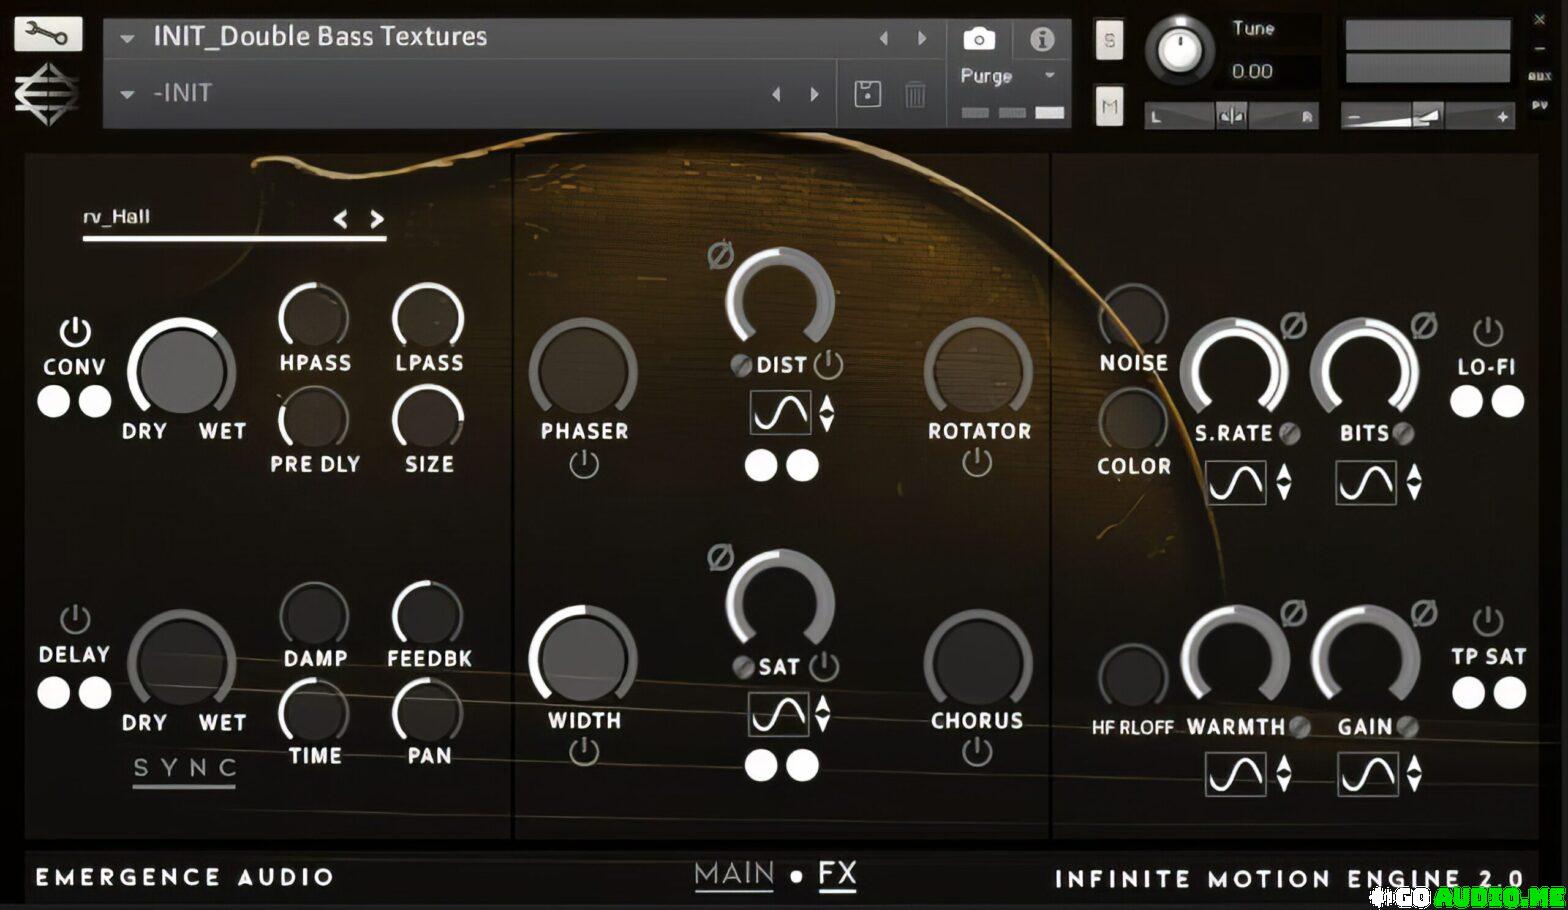
Task: Click the DIST phase invert icon
Action: (720, 256)
